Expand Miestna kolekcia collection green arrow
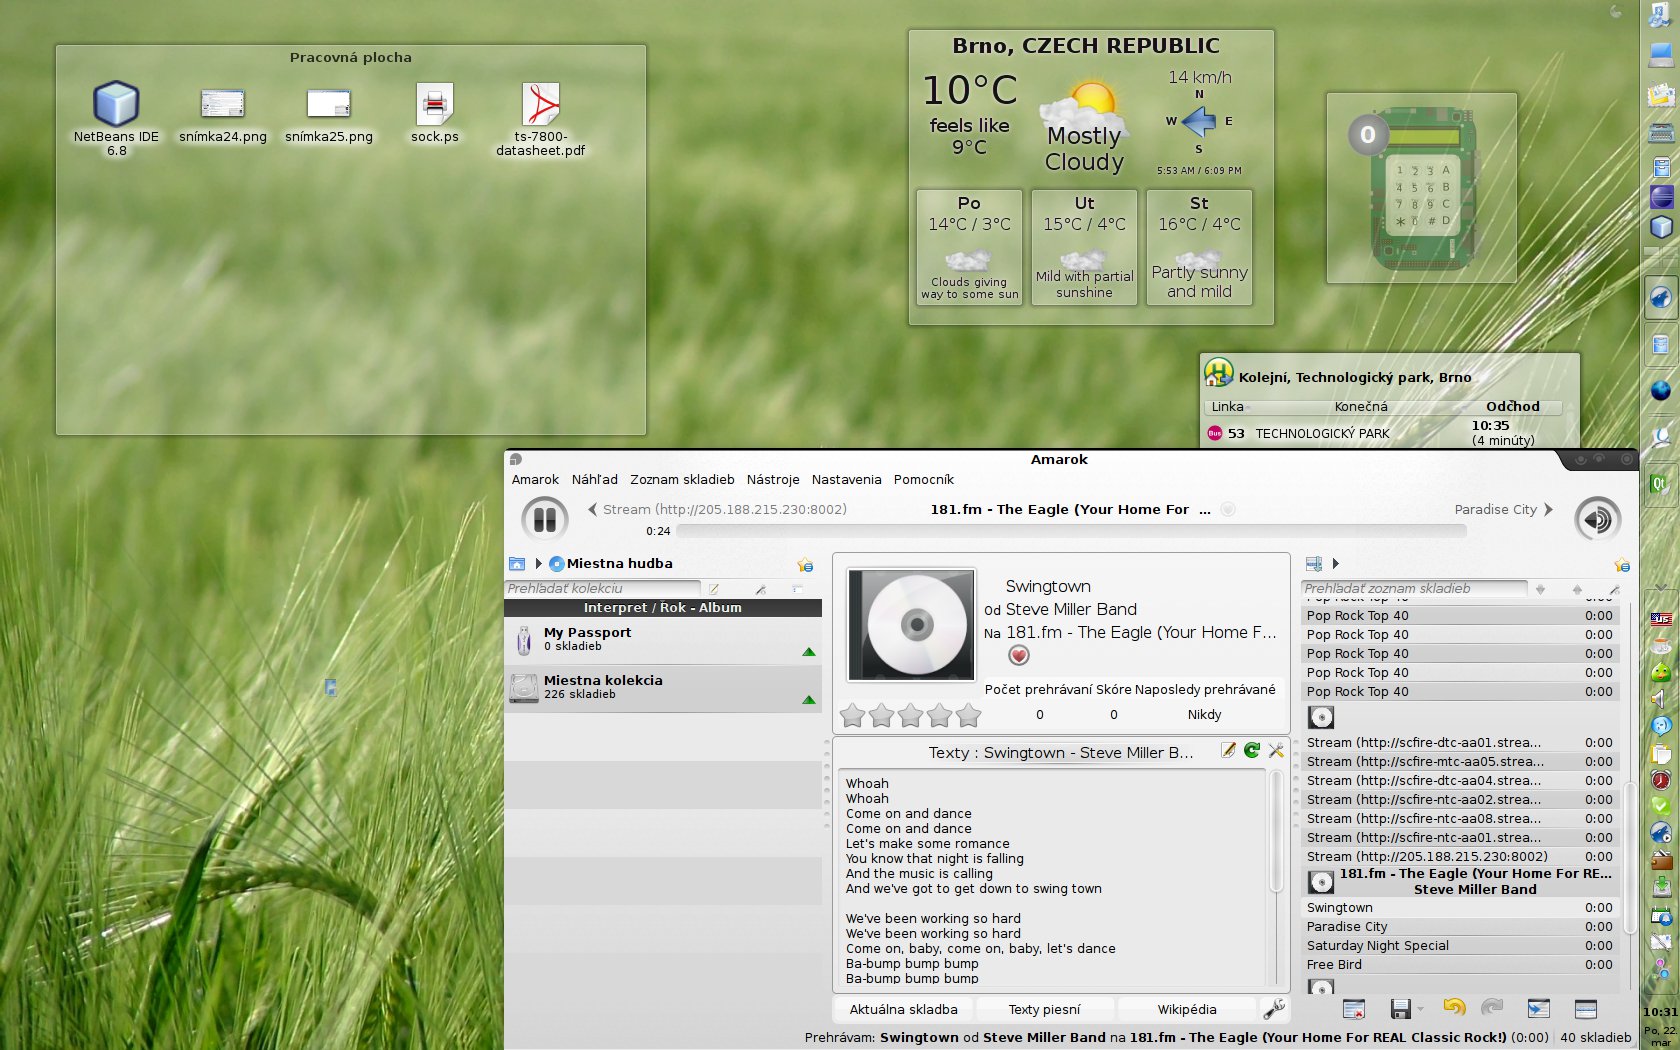The height and width of the screenshot is (1050, 1680). point(809,700)
